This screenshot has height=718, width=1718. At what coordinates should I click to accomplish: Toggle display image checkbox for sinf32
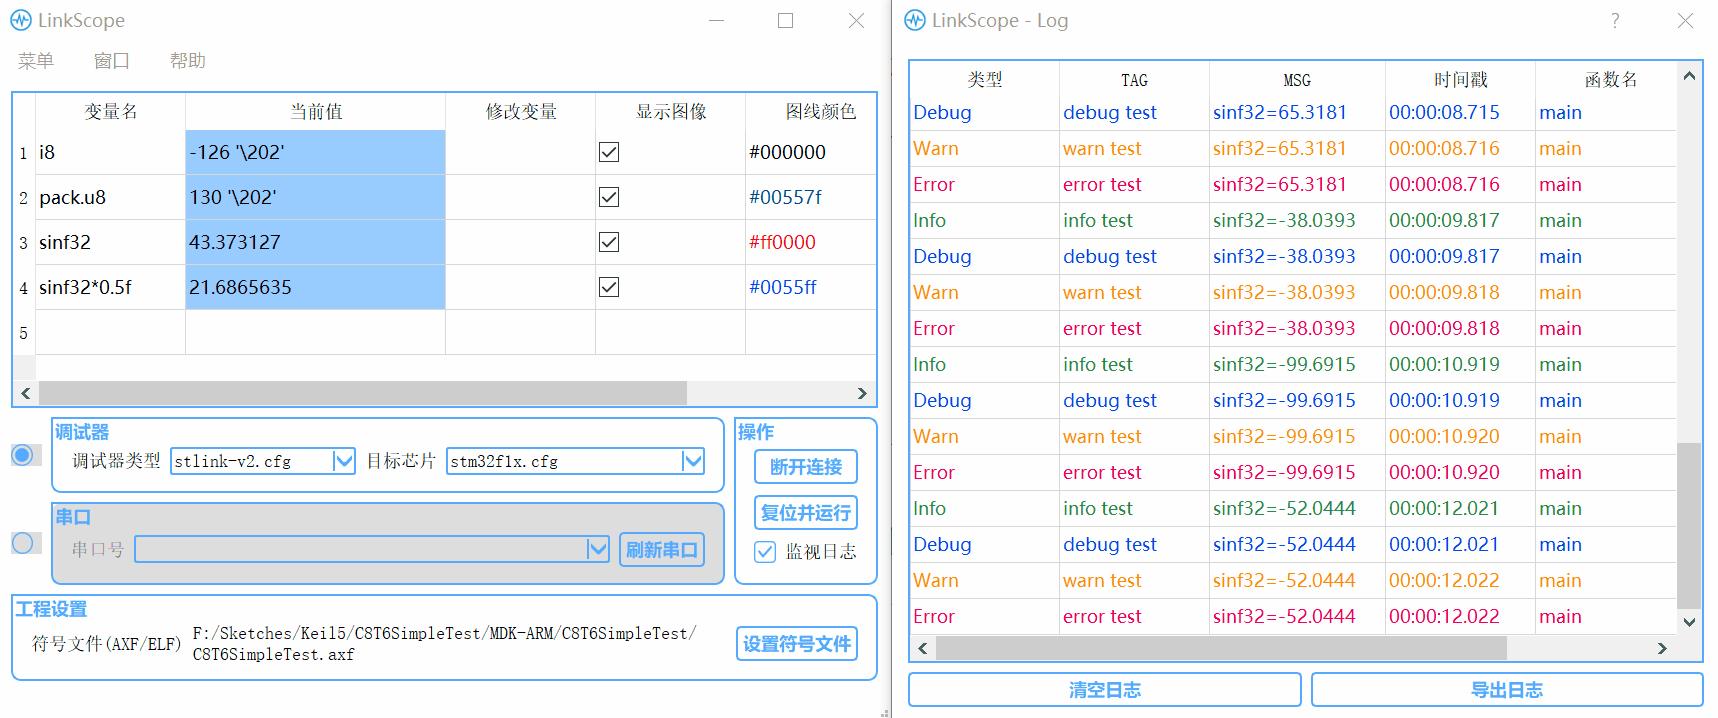point(609,242)
